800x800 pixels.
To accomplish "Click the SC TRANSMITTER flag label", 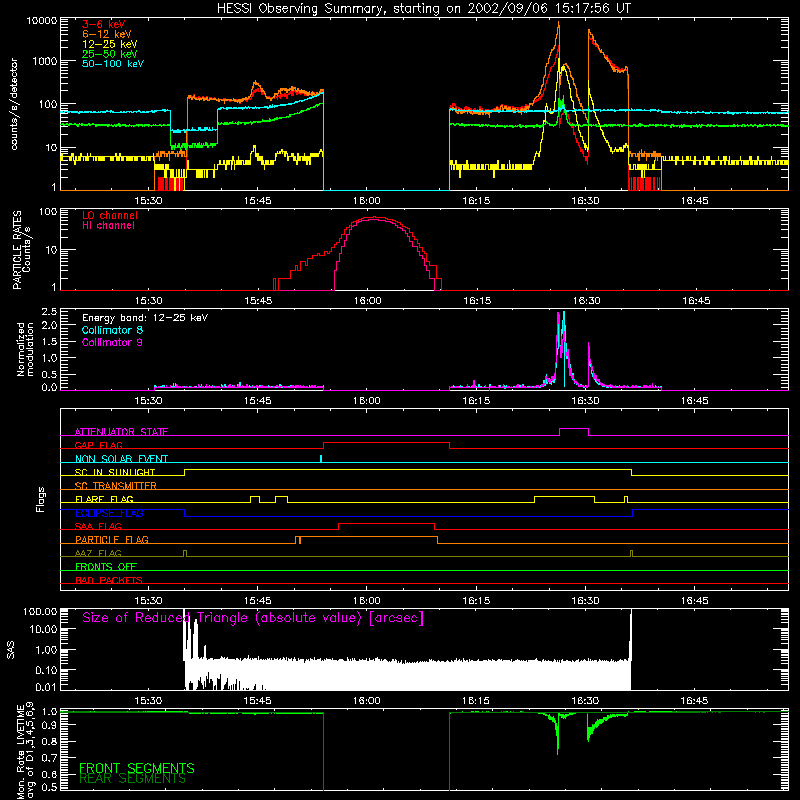I will (115, 485).
